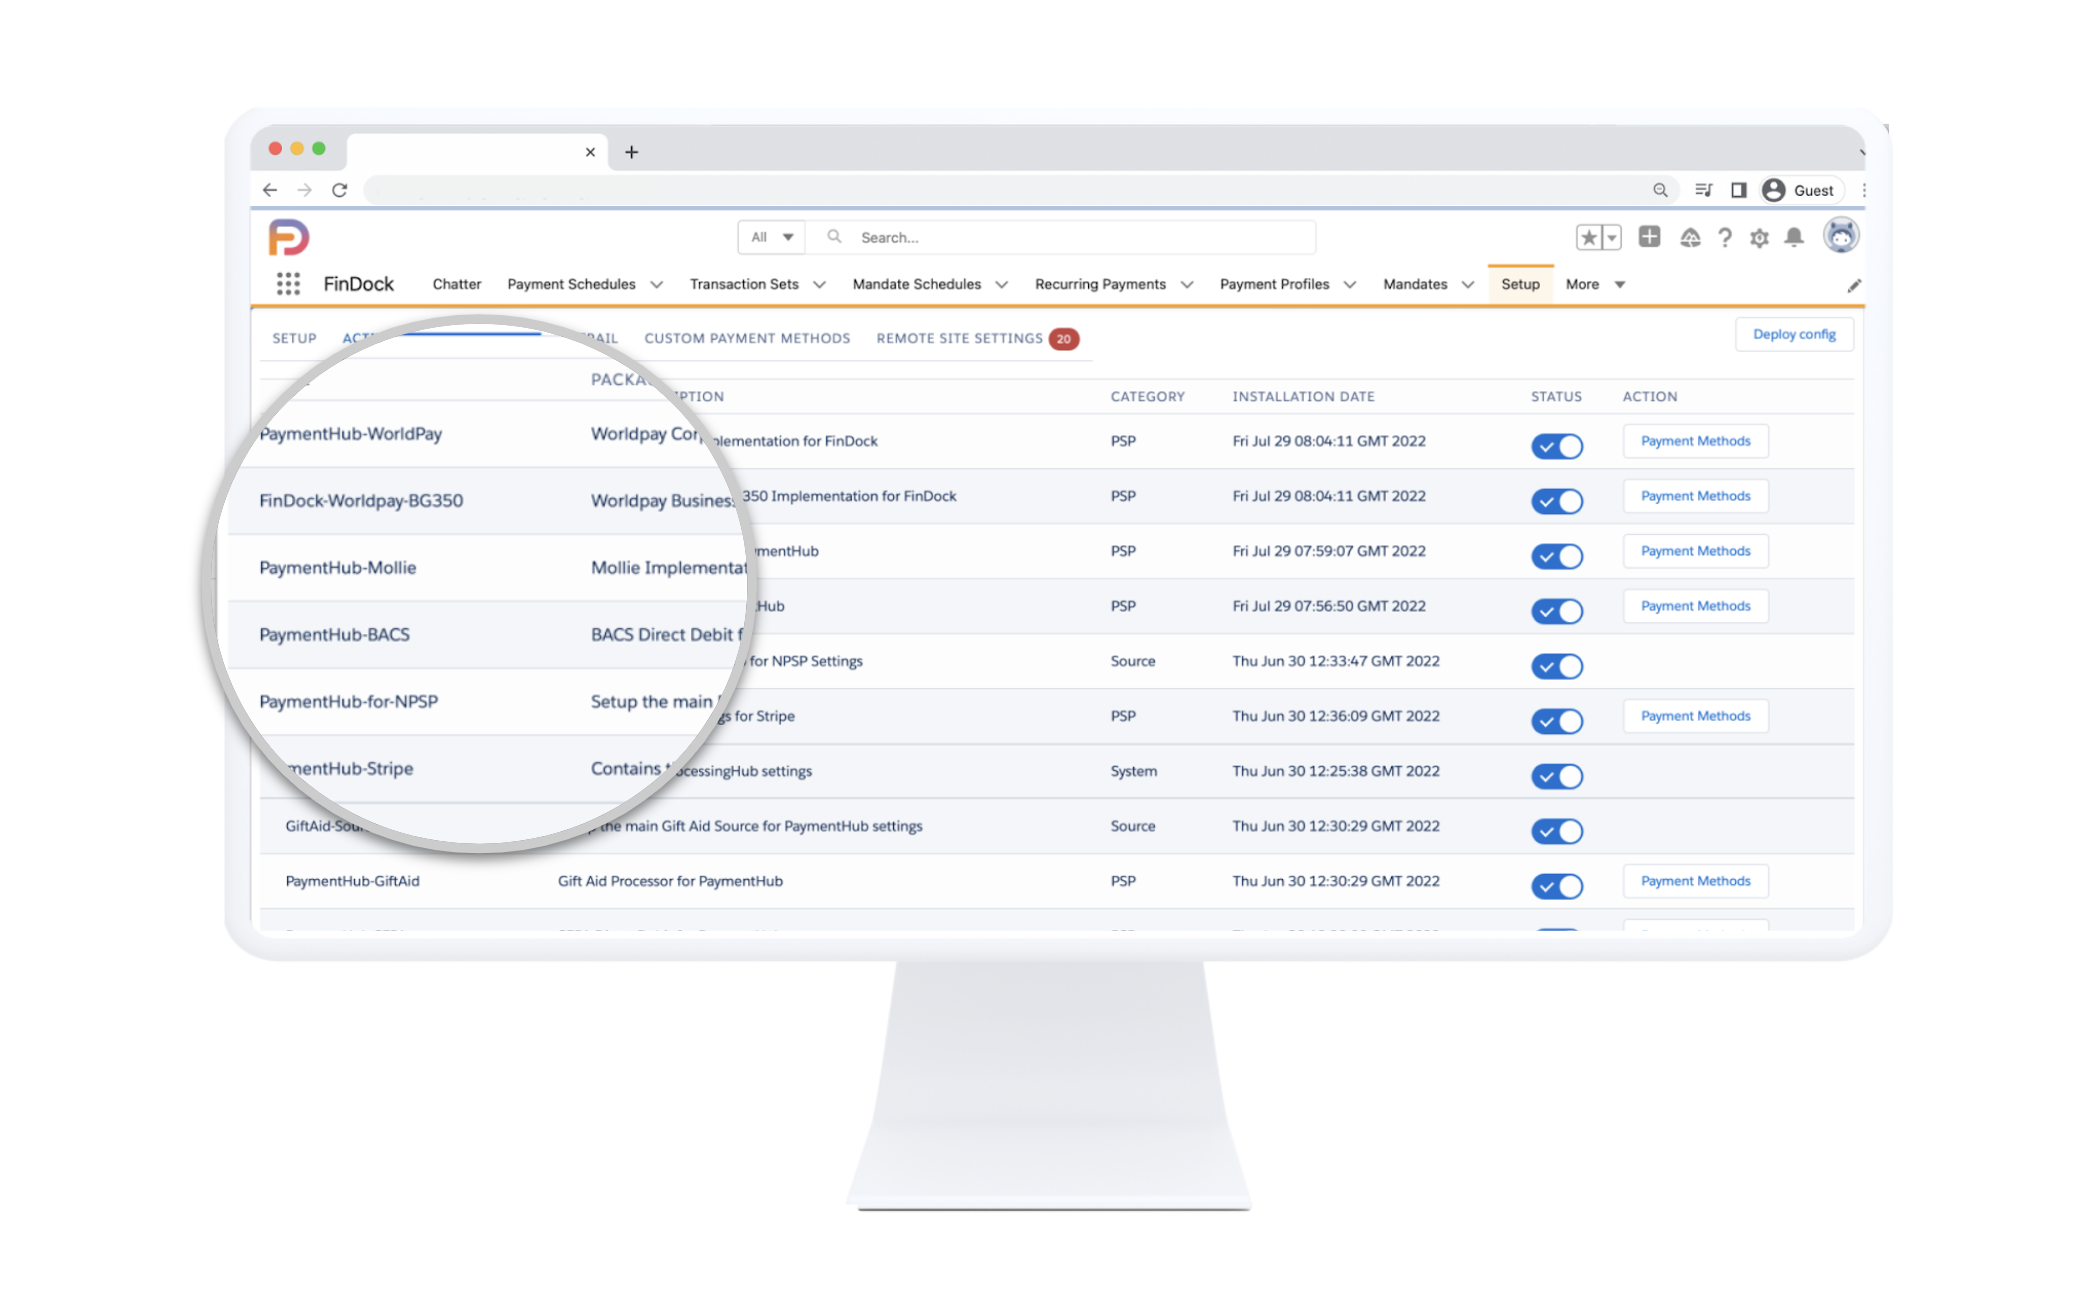Viewport: 2098px width, 1310px height.
Task: Expand Payment Schedules tab chevron
Action: pos(656,285)
